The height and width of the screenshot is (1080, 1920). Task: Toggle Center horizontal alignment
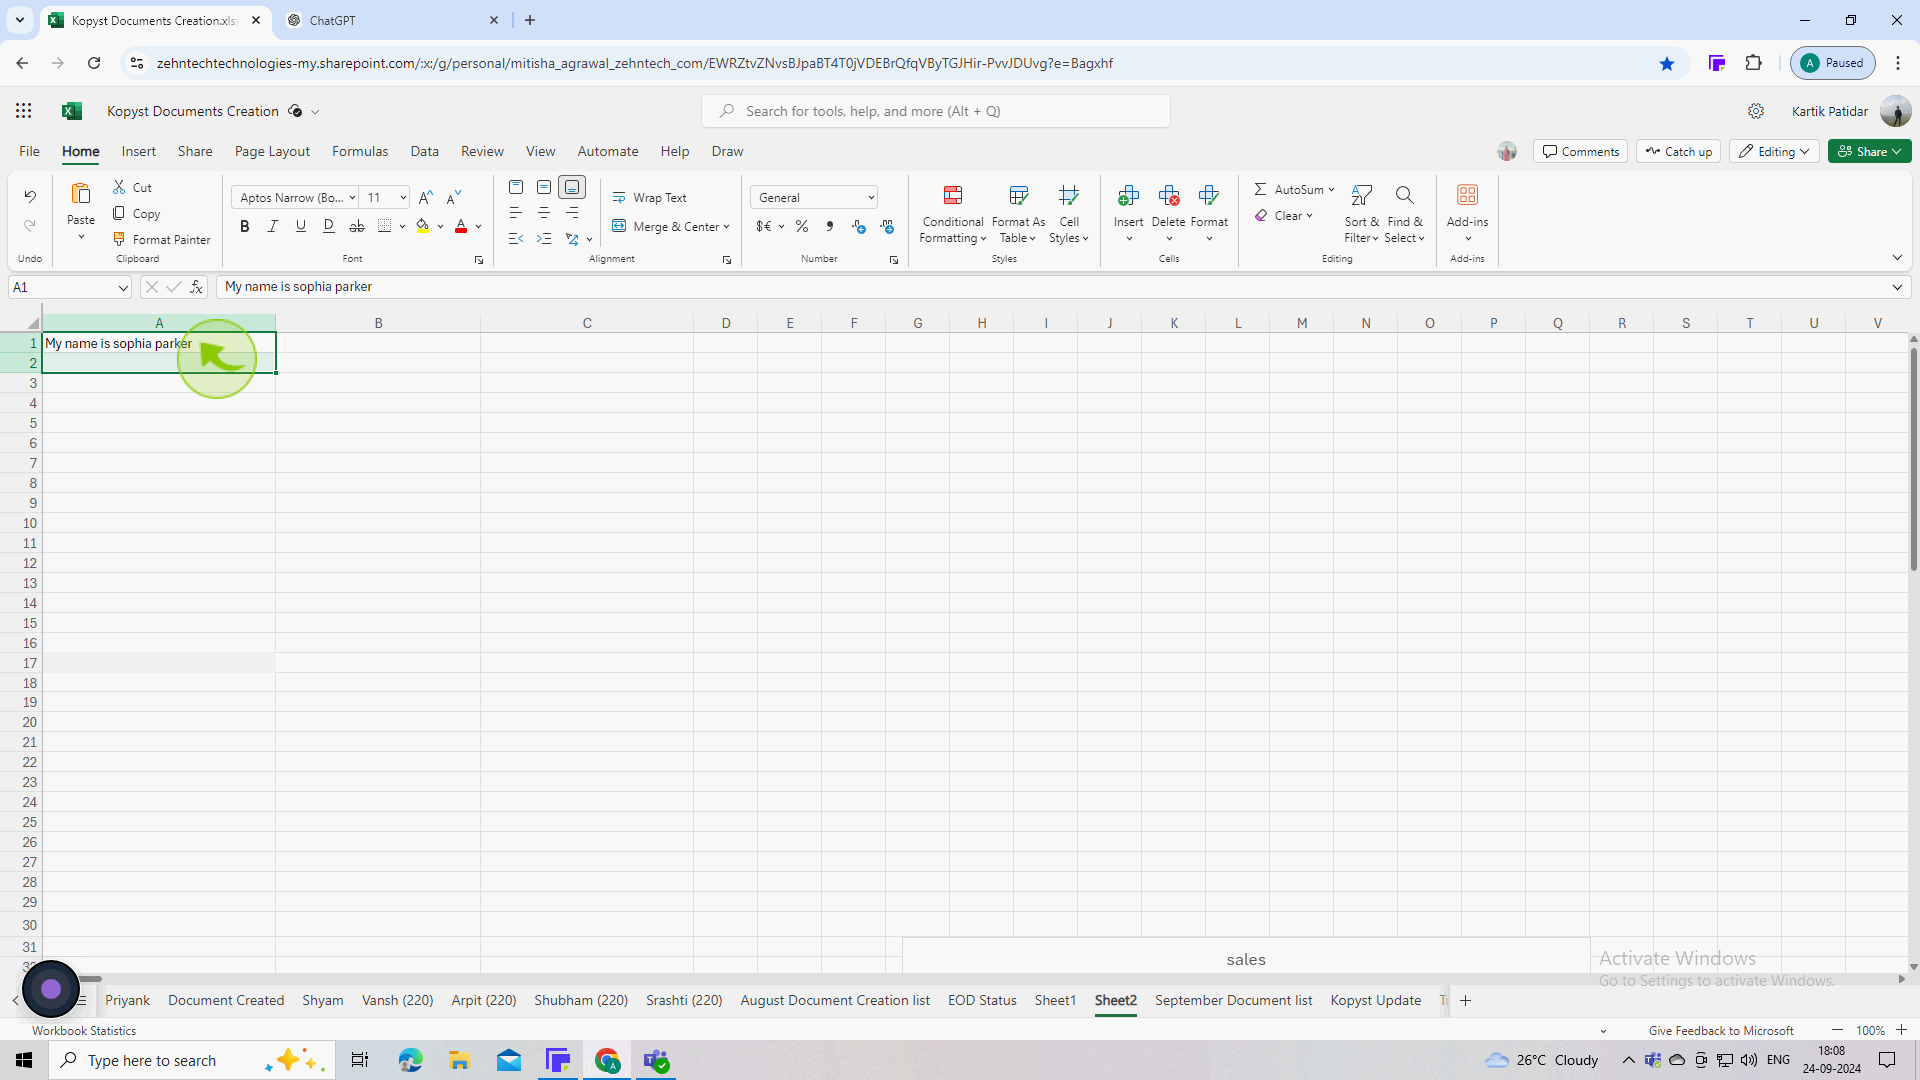coord(544,213)
